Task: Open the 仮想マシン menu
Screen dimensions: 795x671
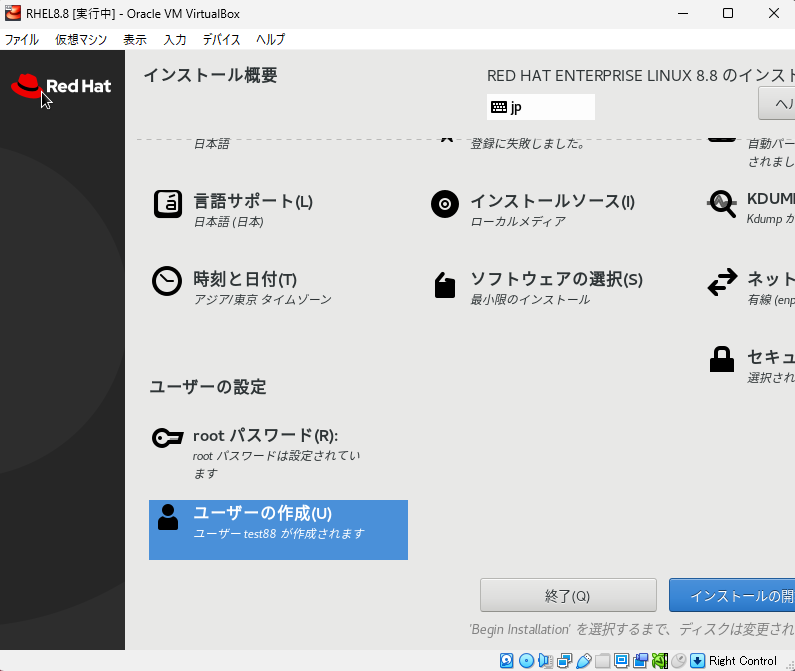Action: tap(81, 40)
